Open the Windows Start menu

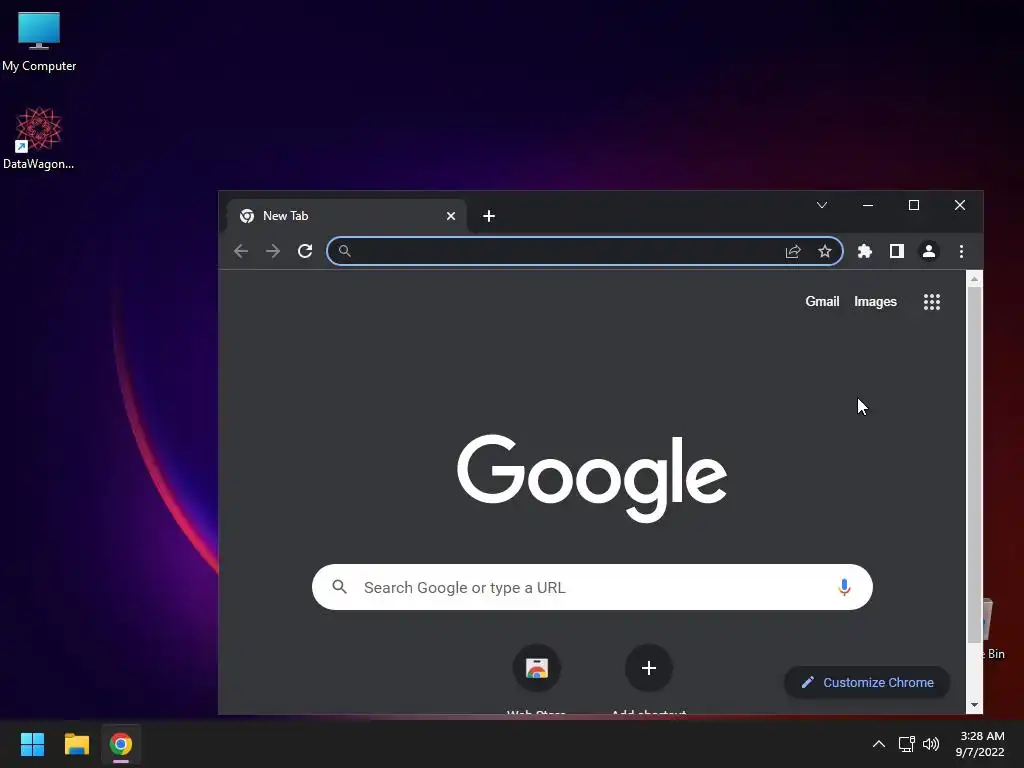click(x=32, y=744)
